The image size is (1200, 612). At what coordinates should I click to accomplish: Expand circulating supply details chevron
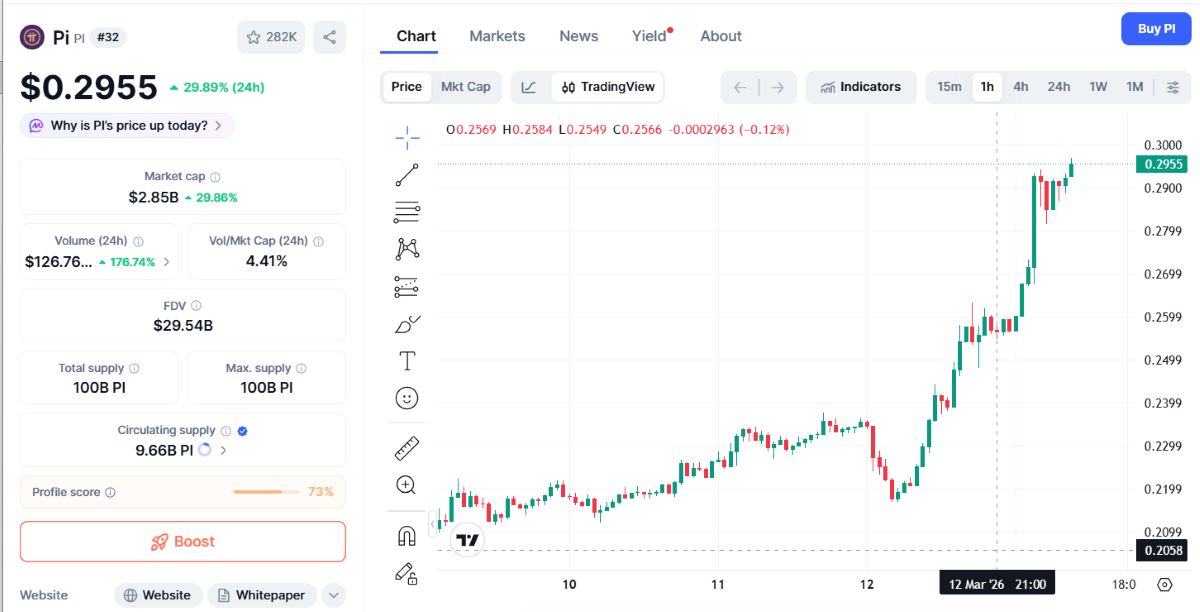223,450
